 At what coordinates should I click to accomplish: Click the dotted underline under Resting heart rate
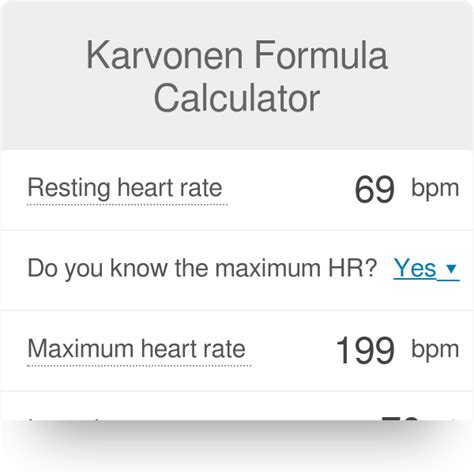click(x=127, y=204)
